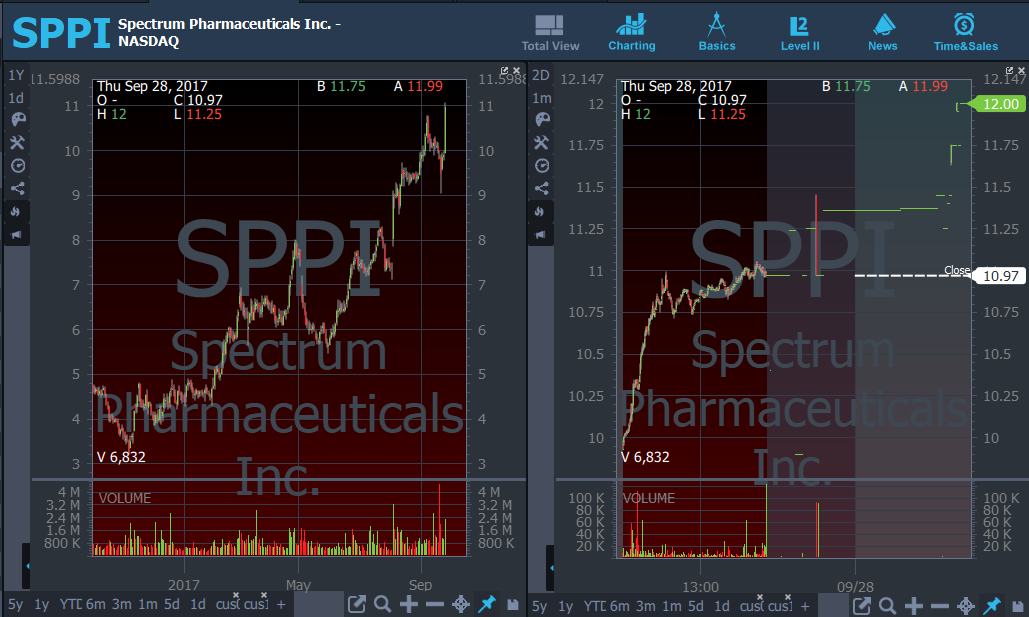The height and width of the screenshot is (617, 1029).
Task: Click the clock/gauge icon in right chart
Action: pyautogui.click(x=542, y=165)
